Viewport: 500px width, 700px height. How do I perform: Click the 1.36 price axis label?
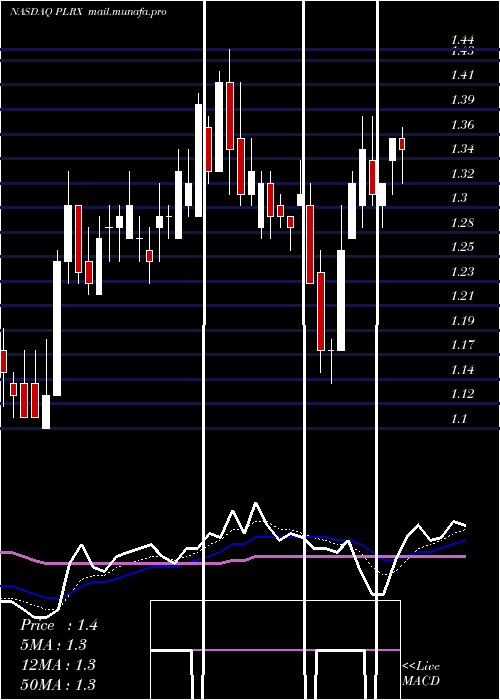[462, 124]
